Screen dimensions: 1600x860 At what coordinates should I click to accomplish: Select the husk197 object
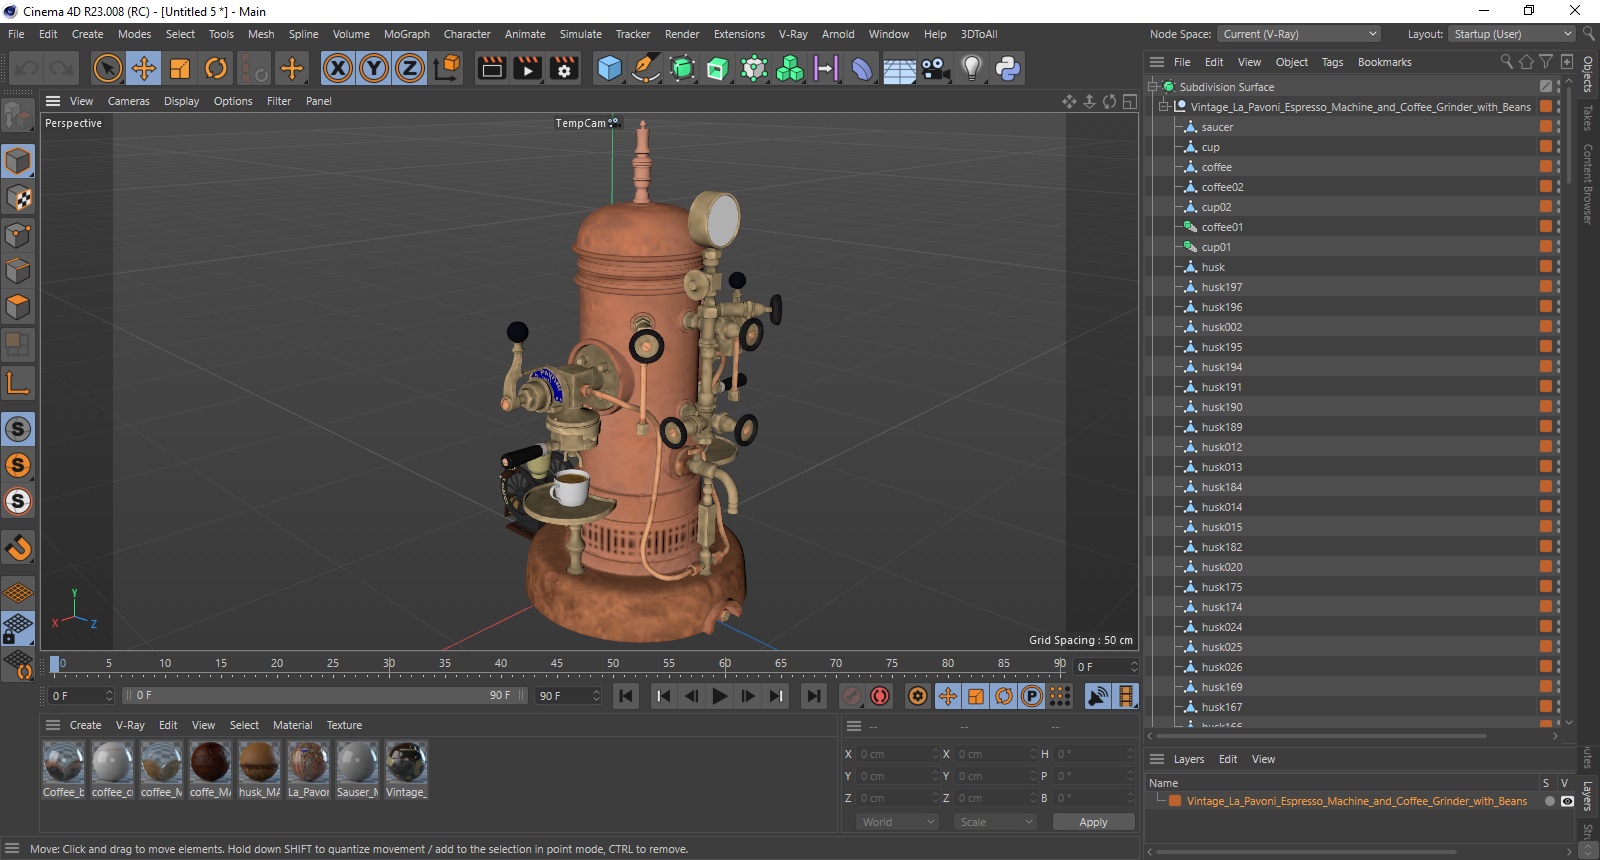(x=1222, y=287)
